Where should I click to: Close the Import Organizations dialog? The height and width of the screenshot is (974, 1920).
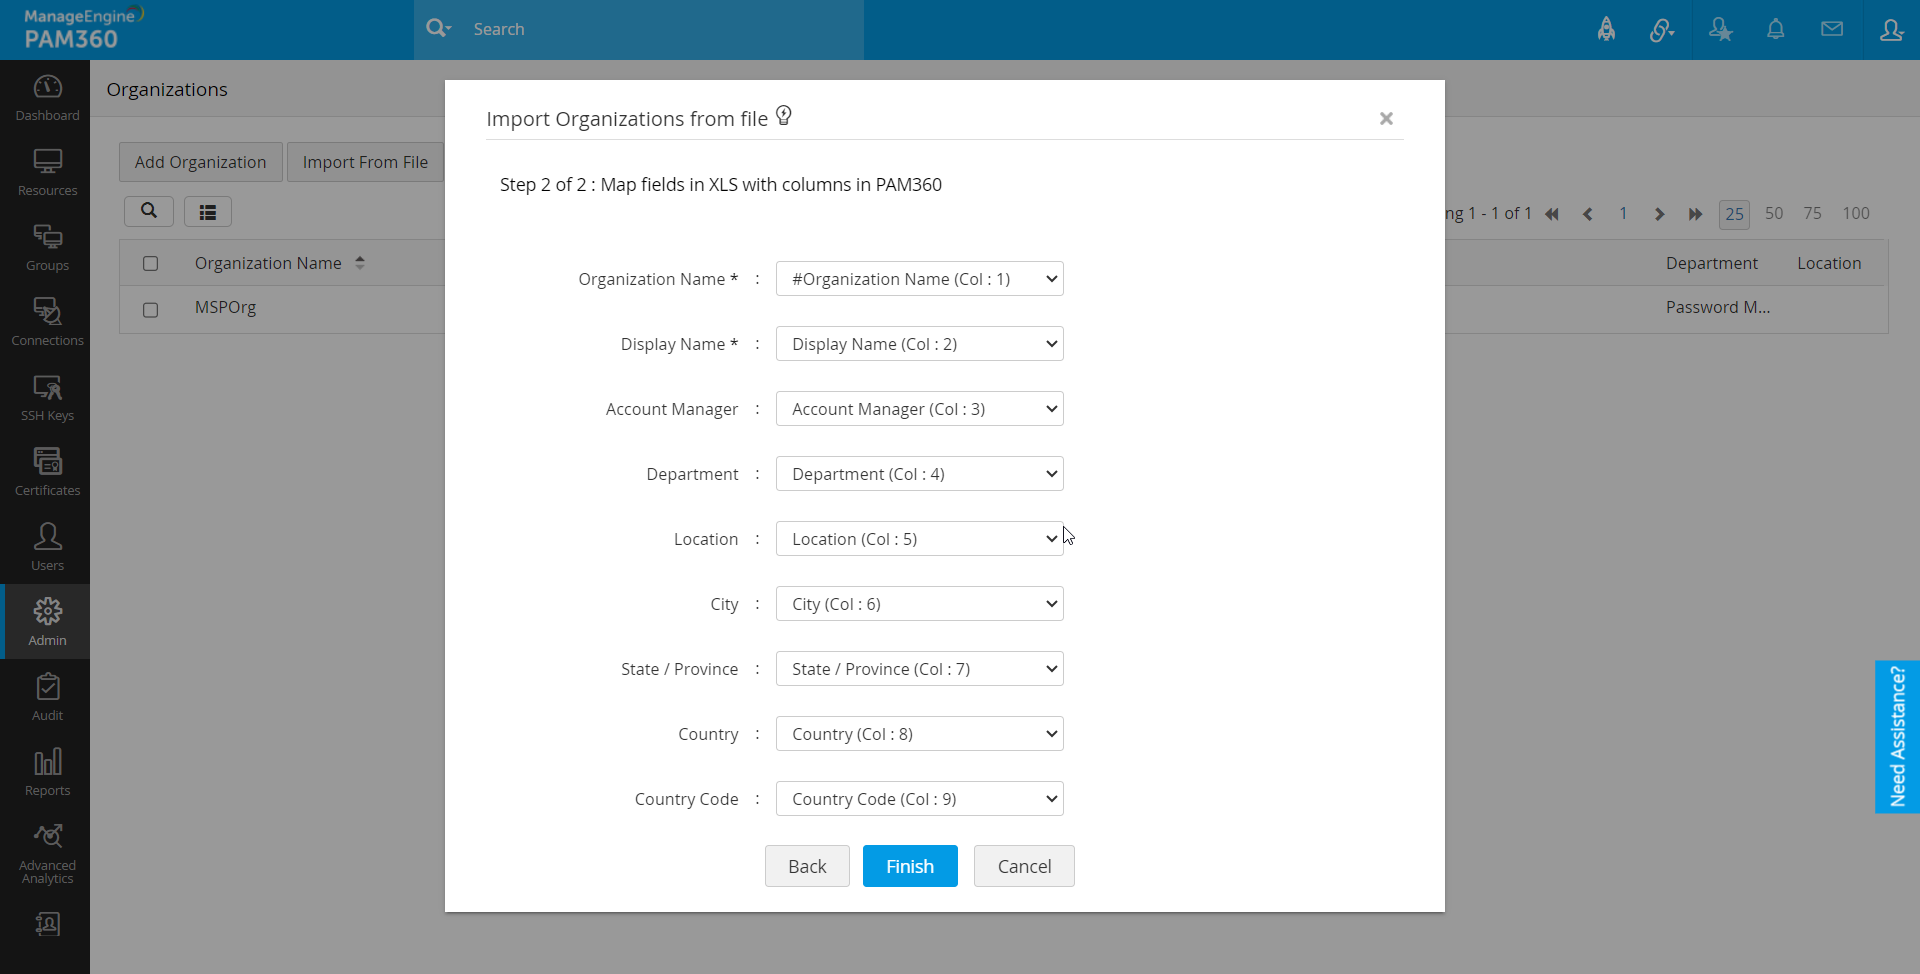[x=1386, y=118]
